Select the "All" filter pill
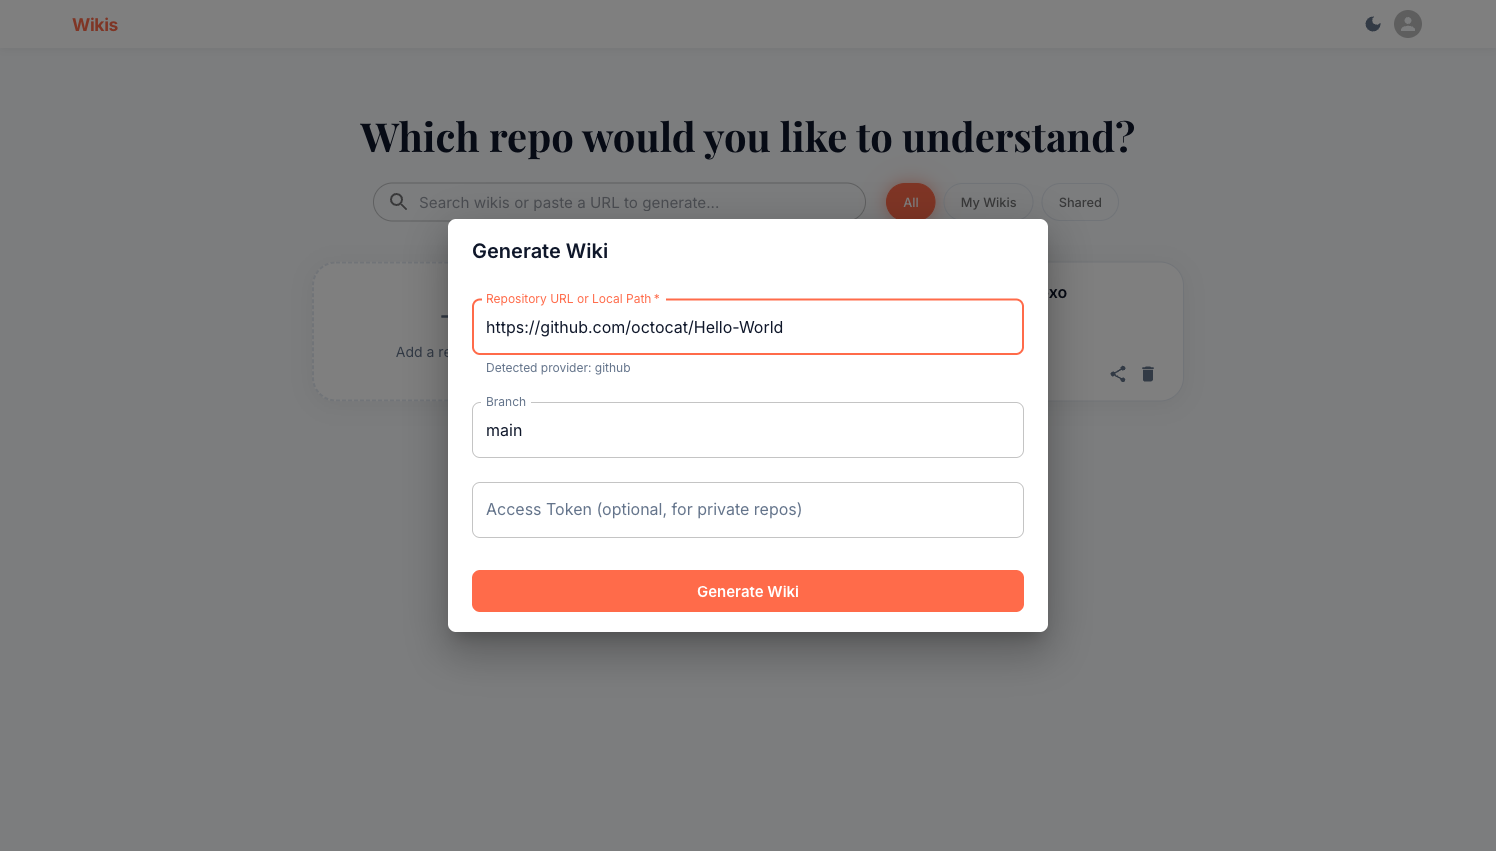 910,201
